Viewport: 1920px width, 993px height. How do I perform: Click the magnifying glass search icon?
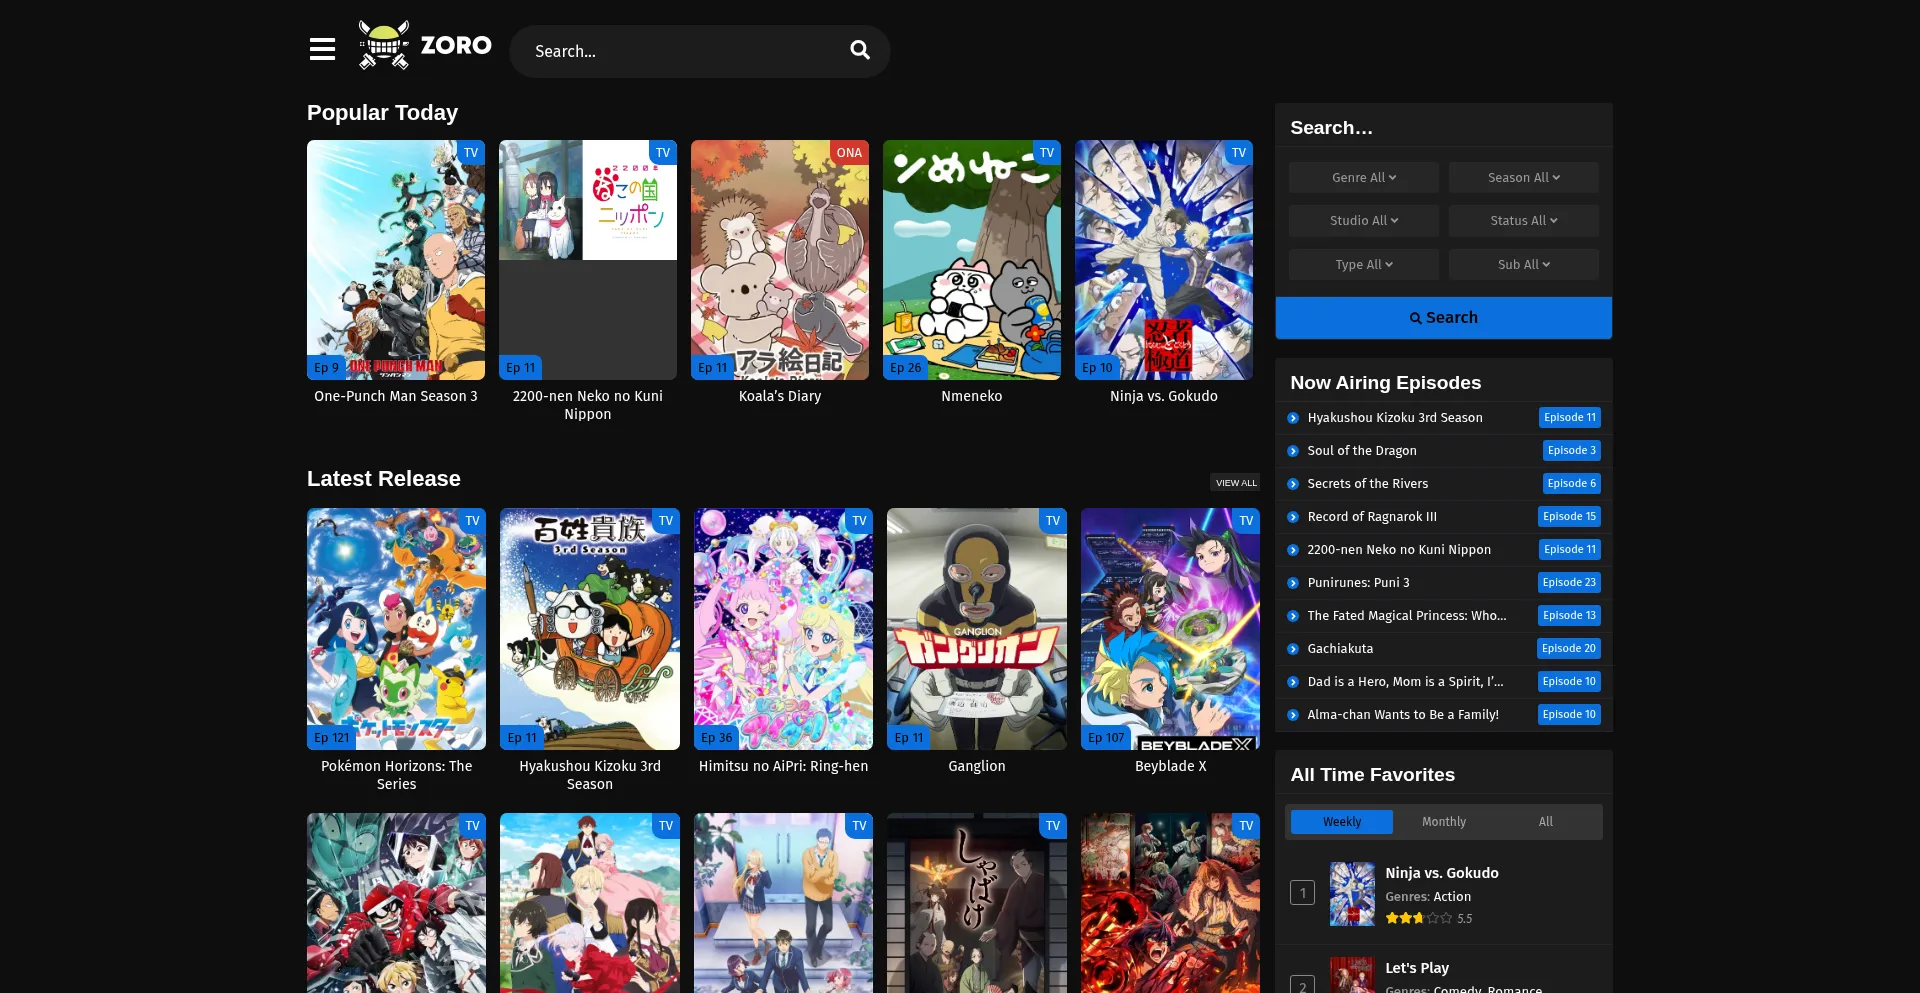tap(859, 50)
